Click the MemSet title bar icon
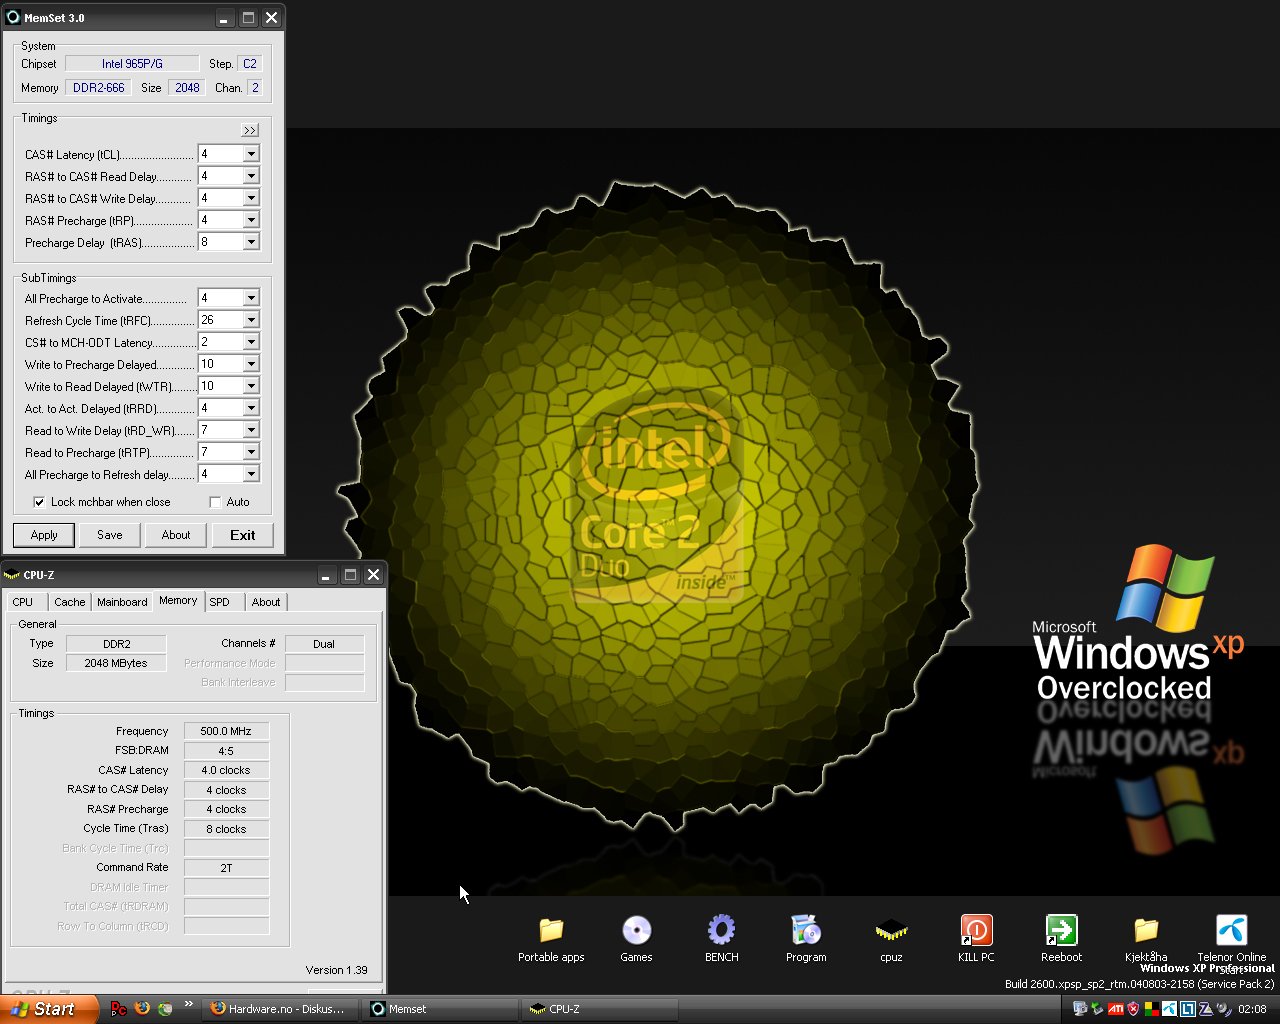 13,17
